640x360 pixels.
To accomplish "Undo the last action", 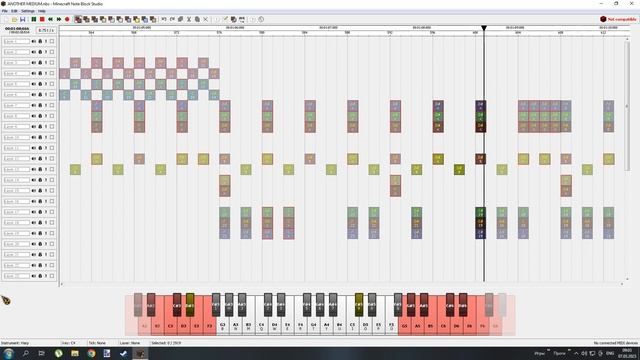I will 164,19.
